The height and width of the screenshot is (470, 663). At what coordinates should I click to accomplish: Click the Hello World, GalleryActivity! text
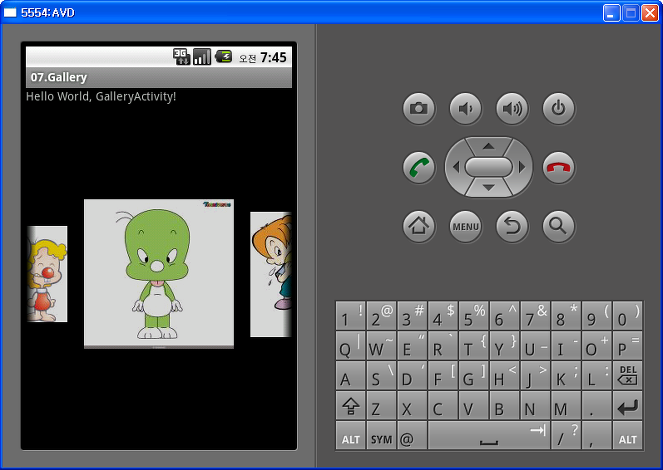[101, 96]
